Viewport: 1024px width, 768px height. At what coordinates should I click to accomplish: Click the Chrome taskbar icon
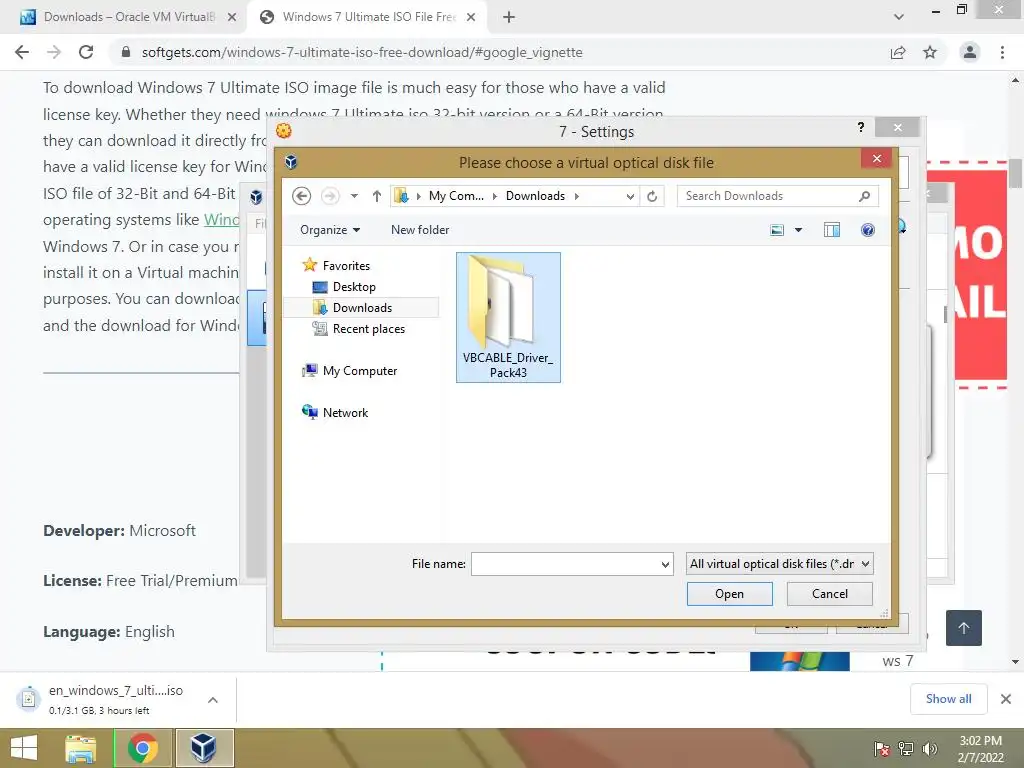click(143, 748)
